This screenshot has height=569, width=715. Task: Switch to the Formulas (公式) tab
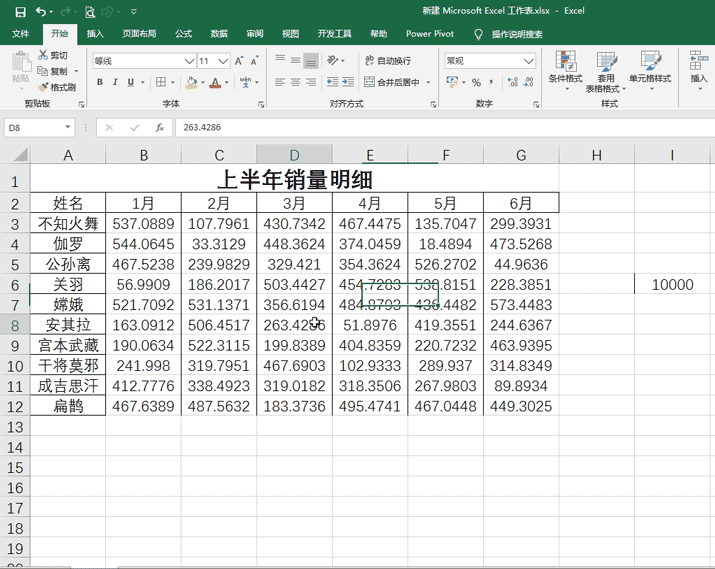click(184, 34)
